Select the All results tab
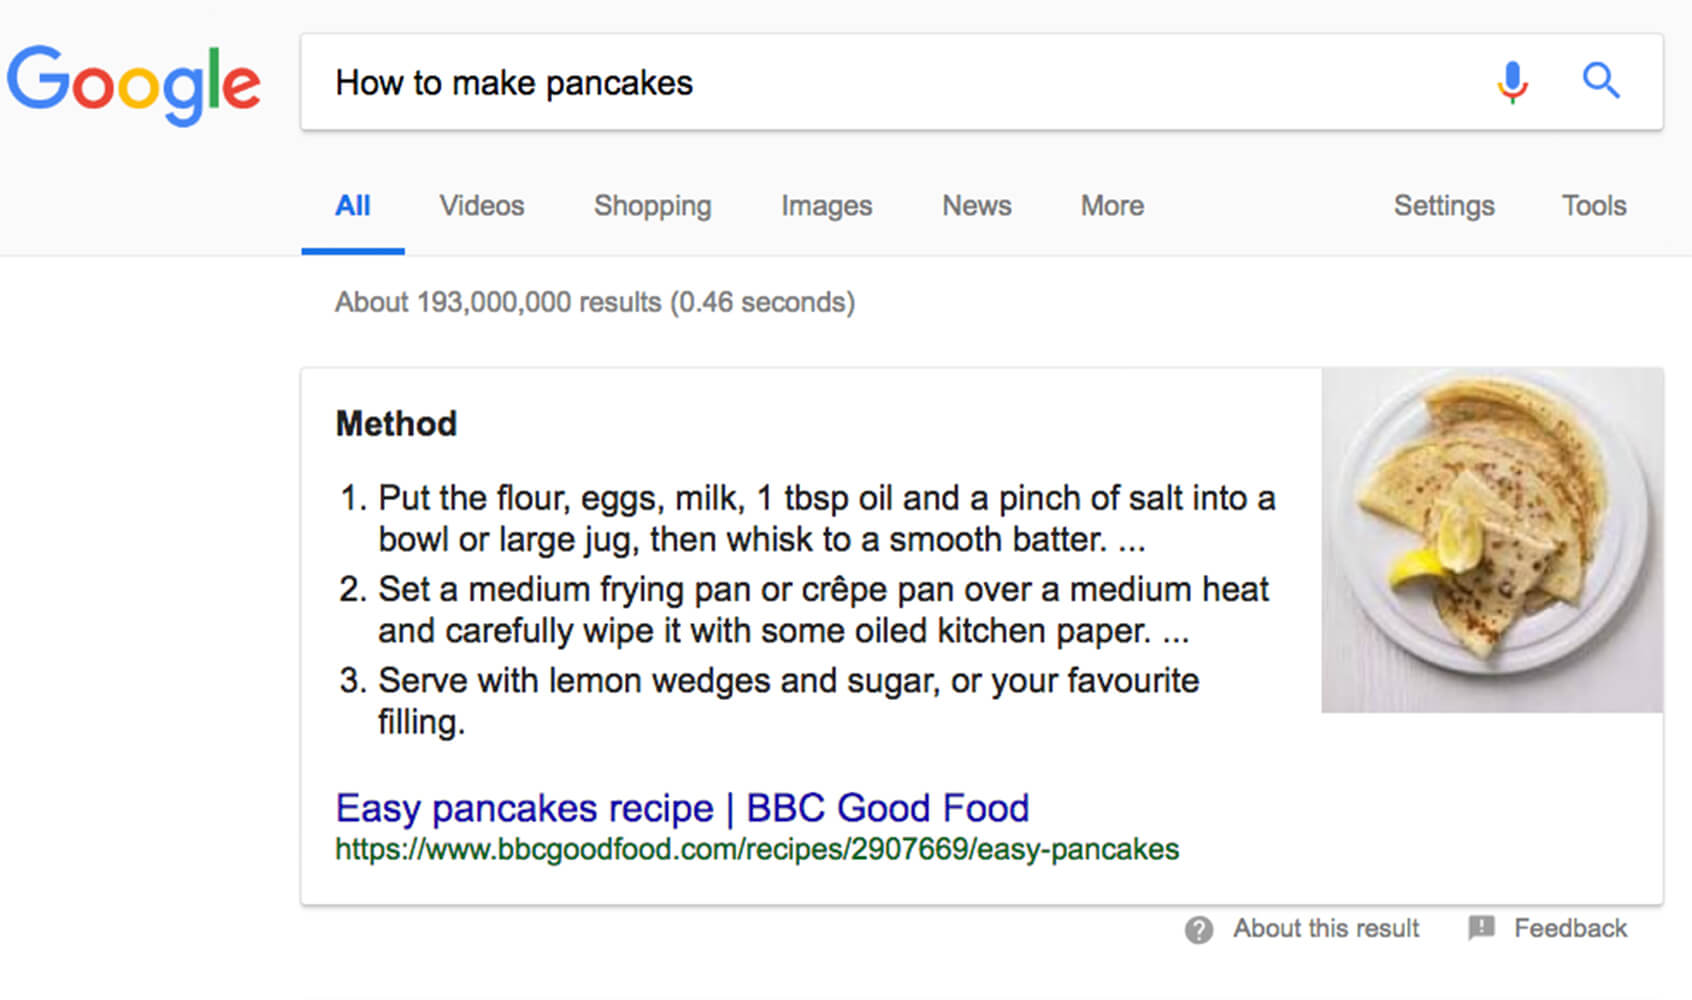The image size is (1692, 1000). pyautogui.click(x=353, y=206)
